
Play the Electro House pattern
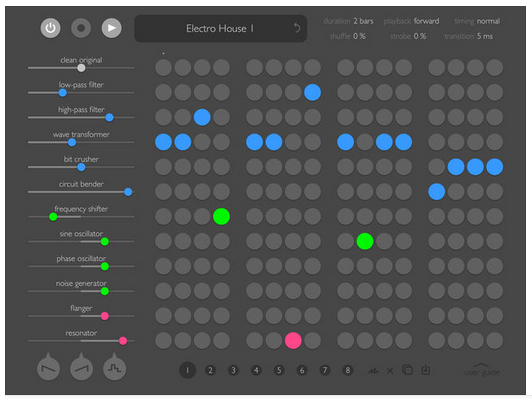tap(112, 28)
